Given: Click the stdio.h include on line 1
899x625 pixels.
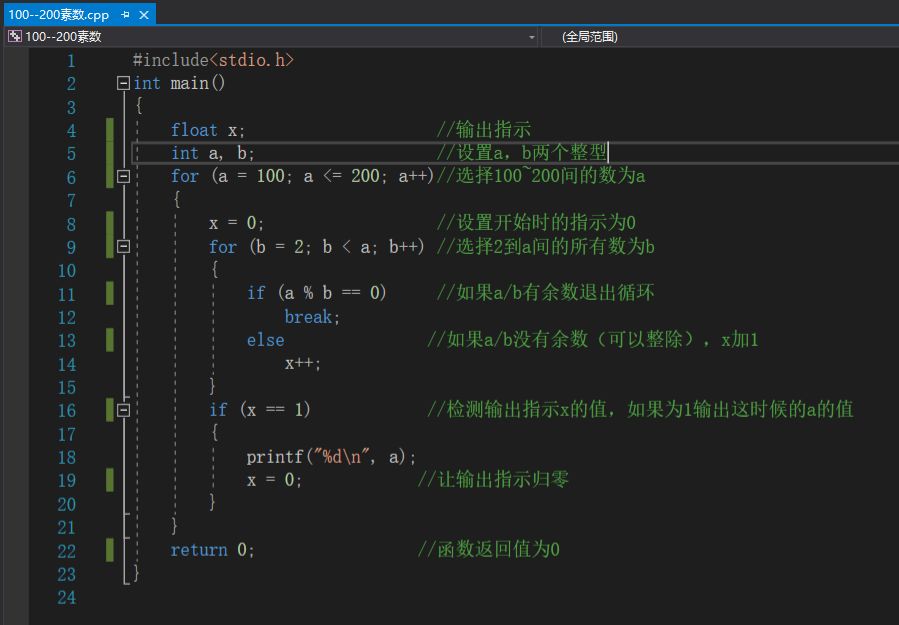Looking at the screenshot, I should pyautogui.click(x=251, y=60).
